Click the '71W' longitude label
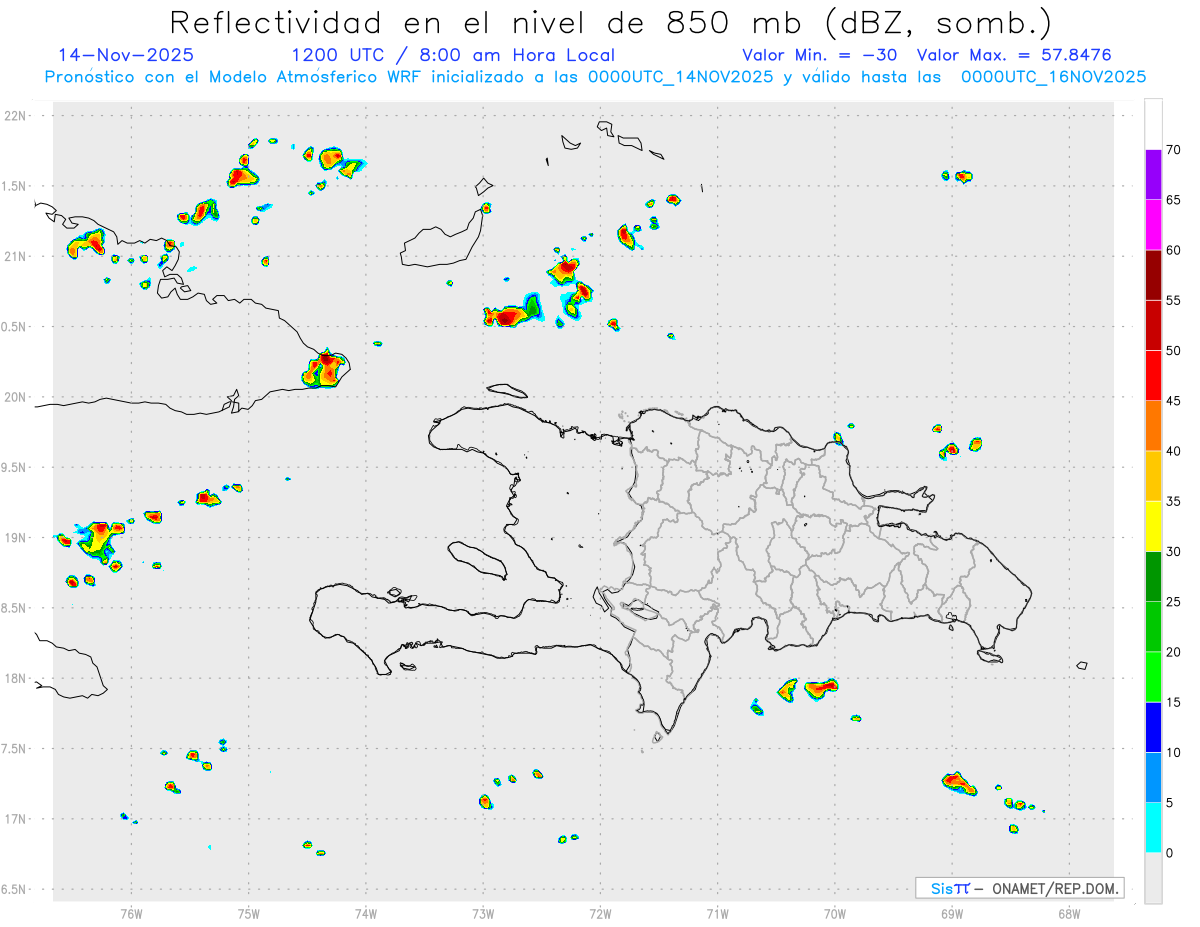The height and width of the screenshot is (927, 1200). [x=717, y=913]
